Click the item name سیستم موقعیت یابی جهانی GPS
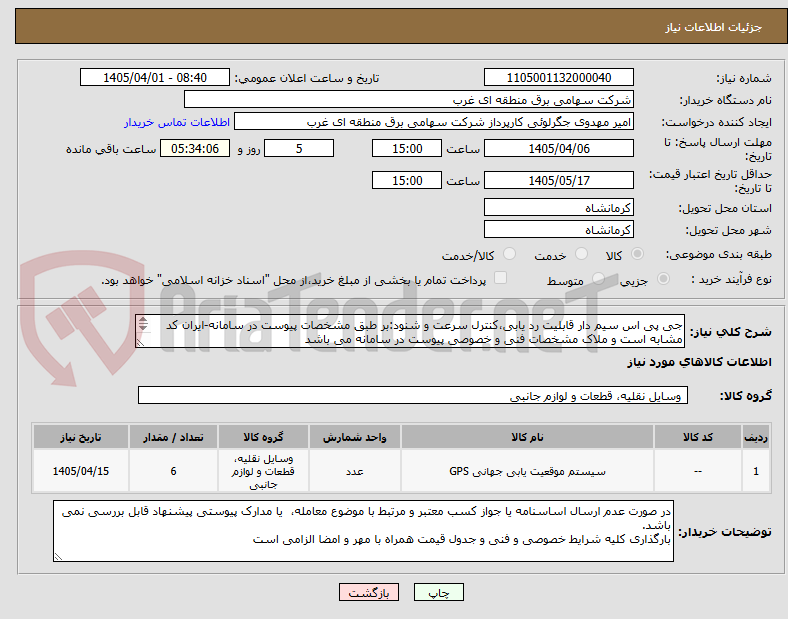Image resolution: width=788 pixels, height=619 pixels. pyautogui.click(x=527, y=471)
